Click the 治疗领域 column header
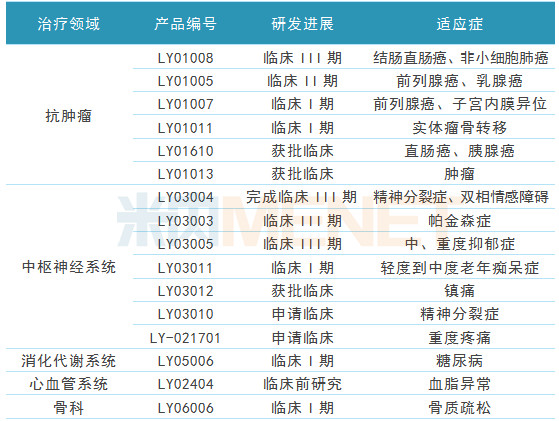The image size is (559, 421). click(x=68, y=24)
